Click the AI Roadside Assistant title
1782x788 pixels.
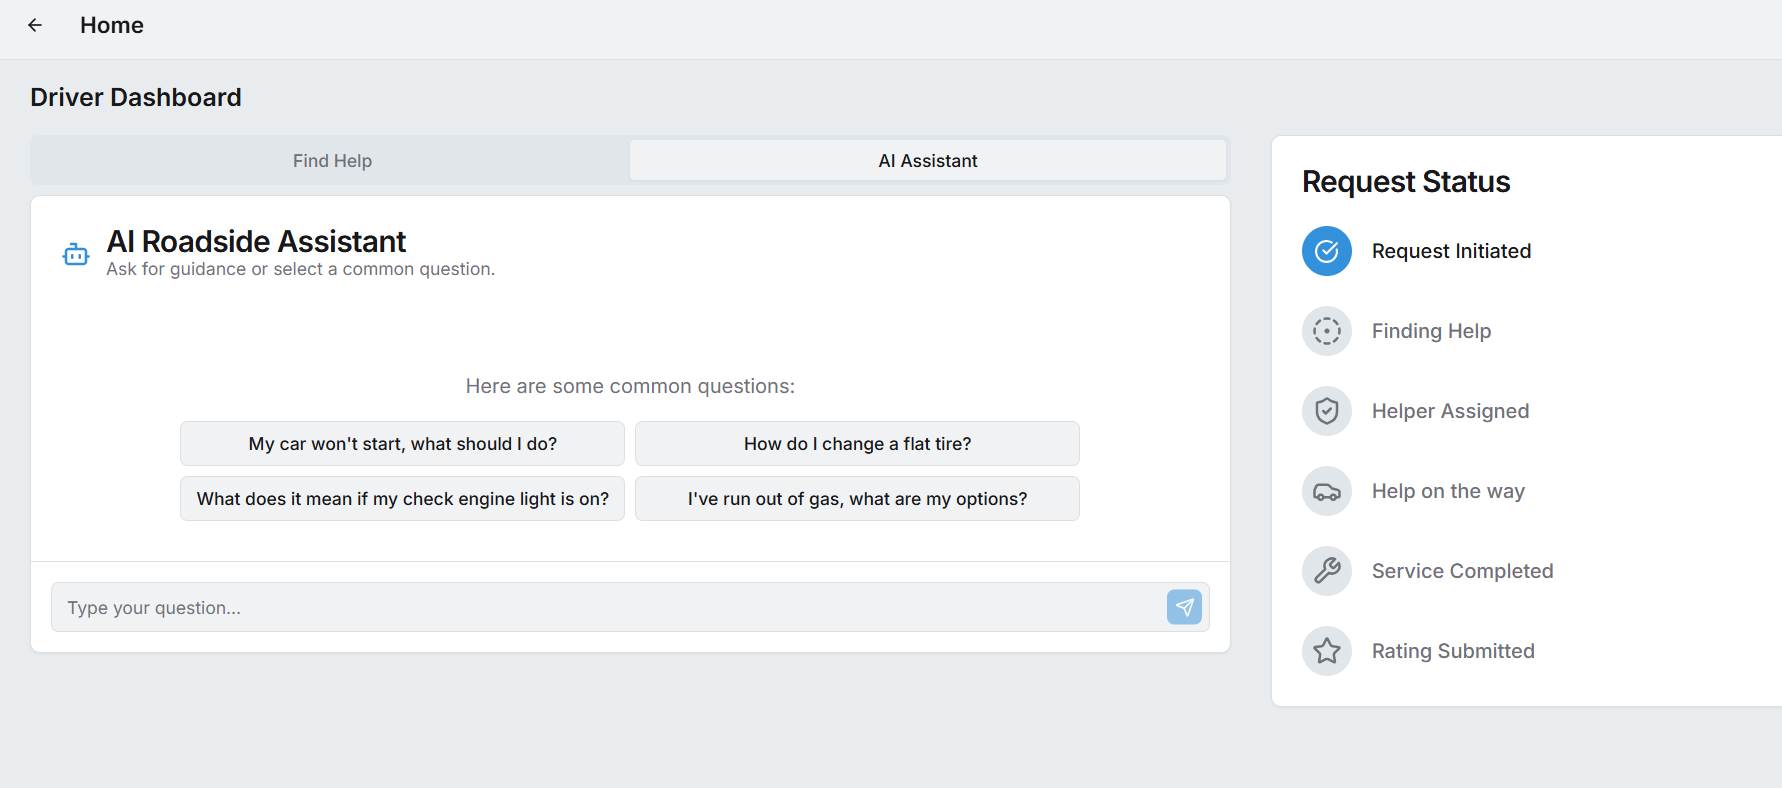[256, 241]
